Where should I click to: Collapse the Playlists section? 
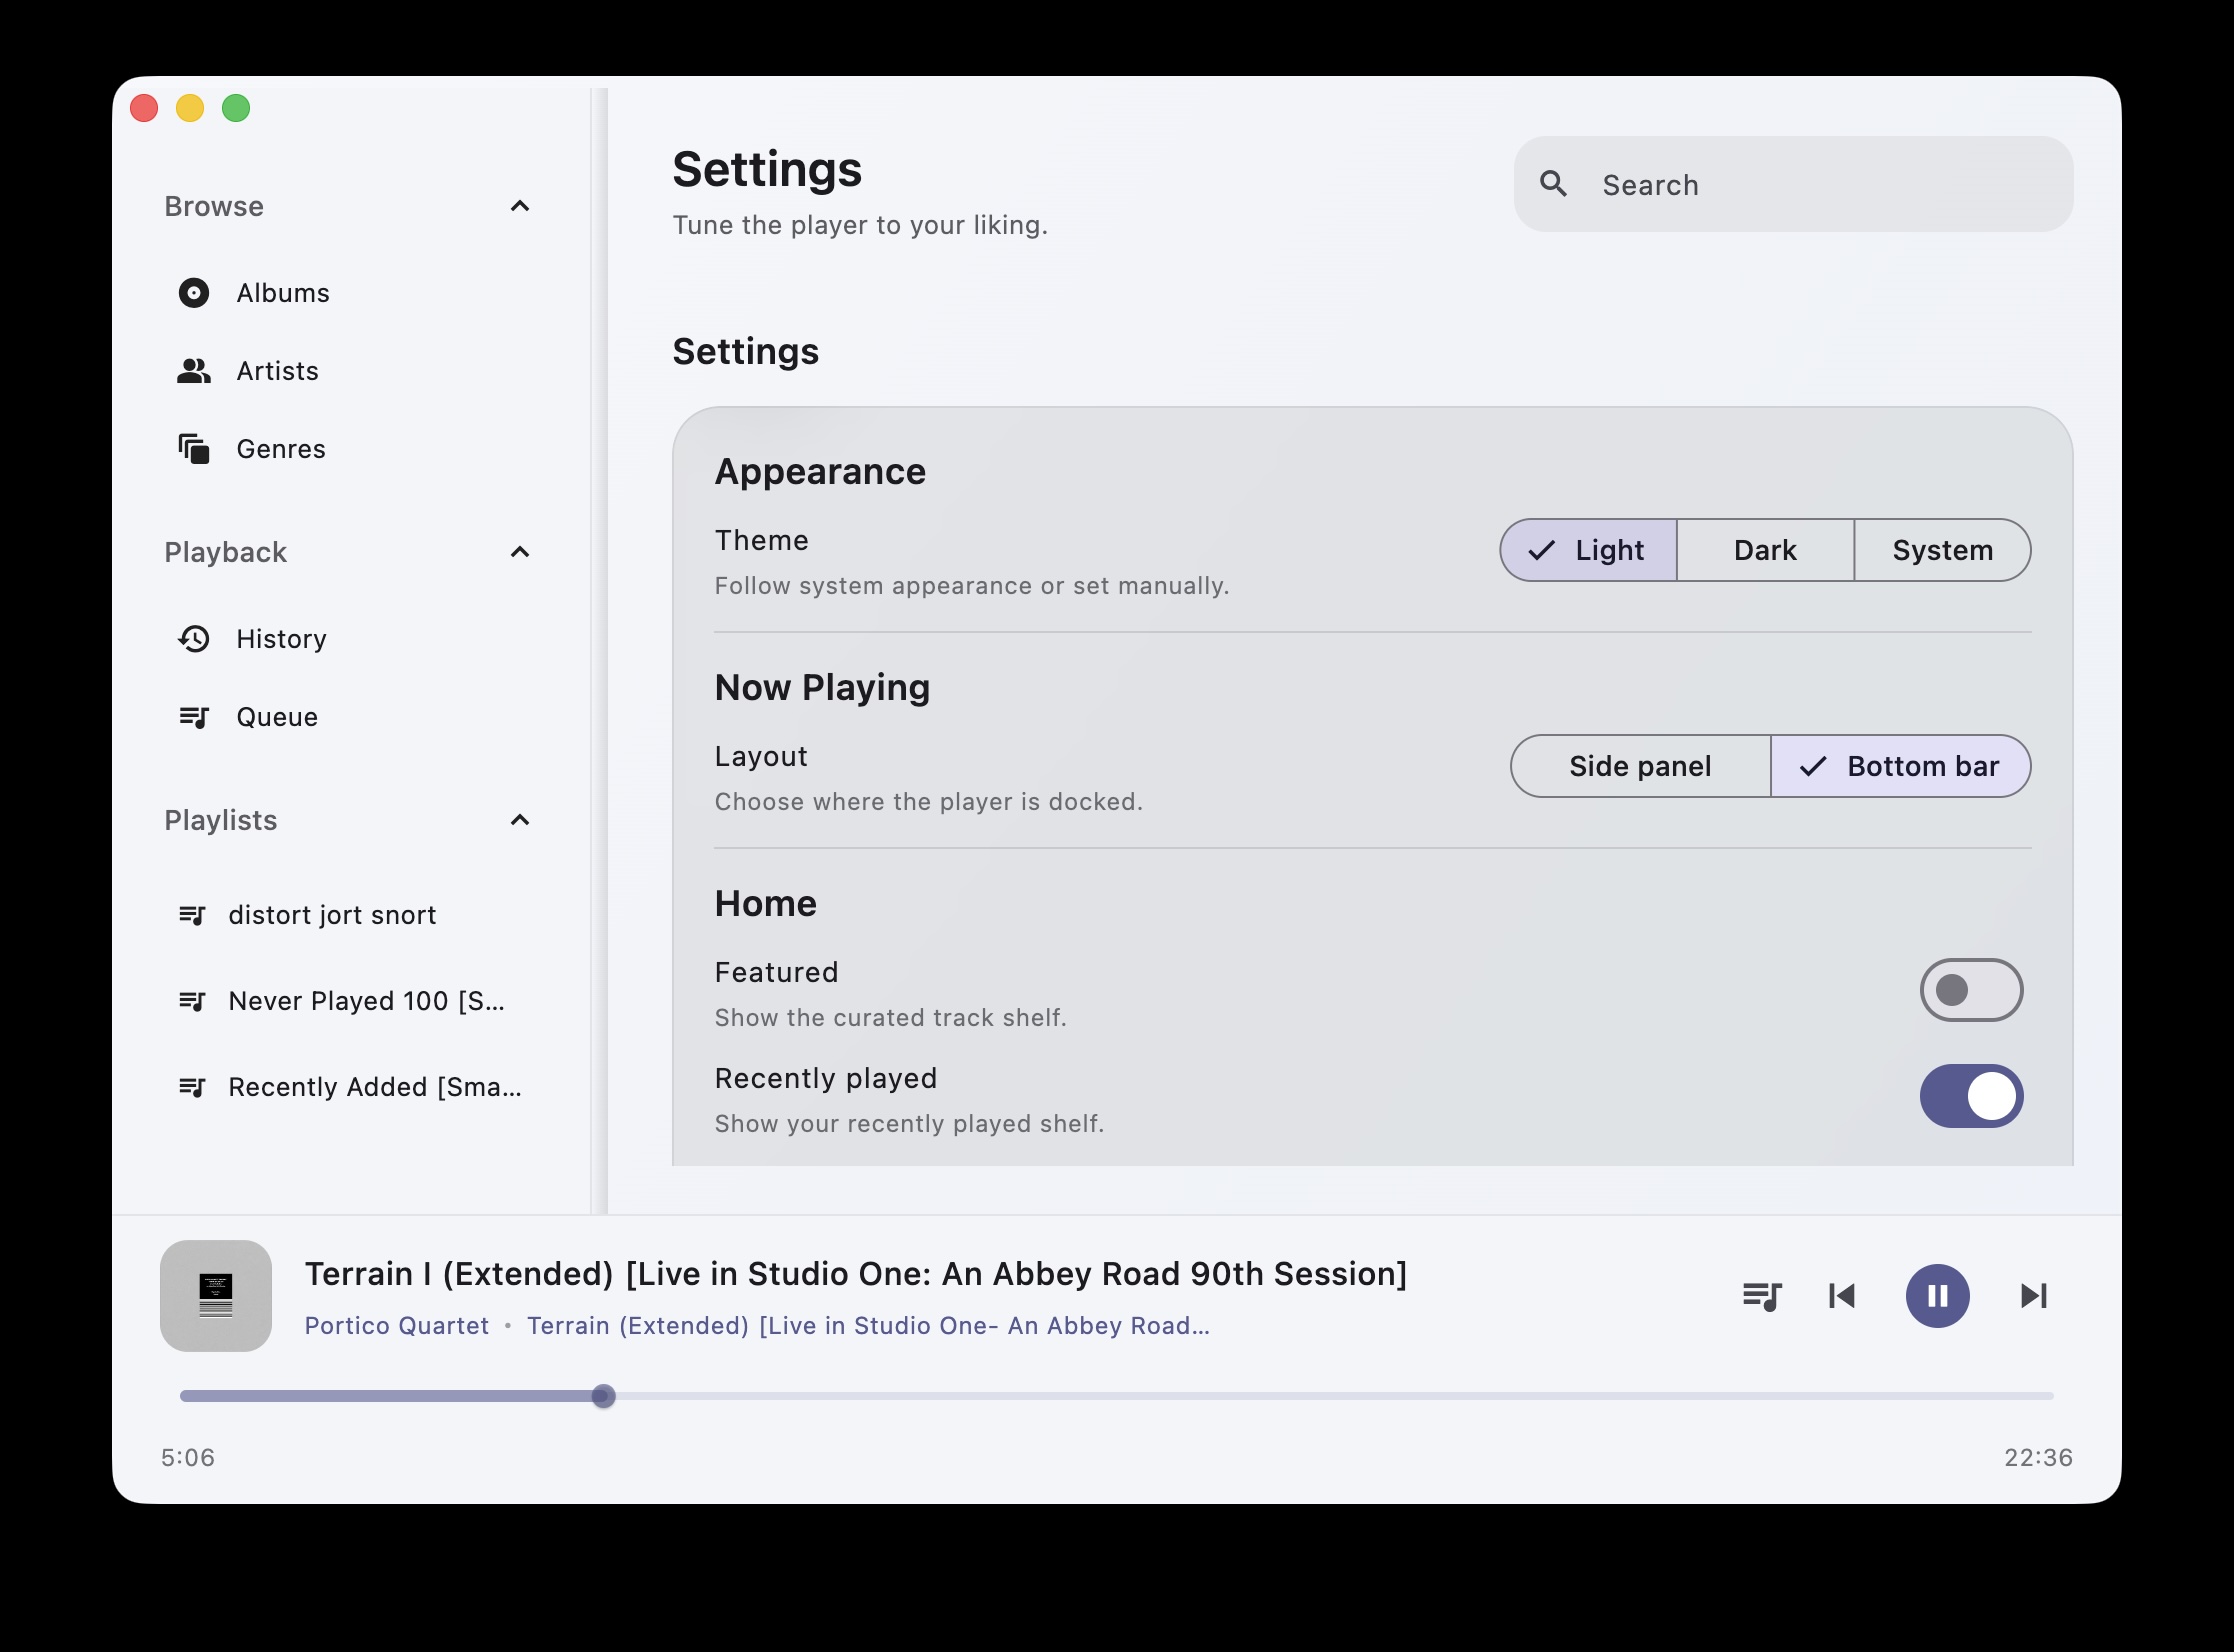pyautogui.click(x=519, y=820)
